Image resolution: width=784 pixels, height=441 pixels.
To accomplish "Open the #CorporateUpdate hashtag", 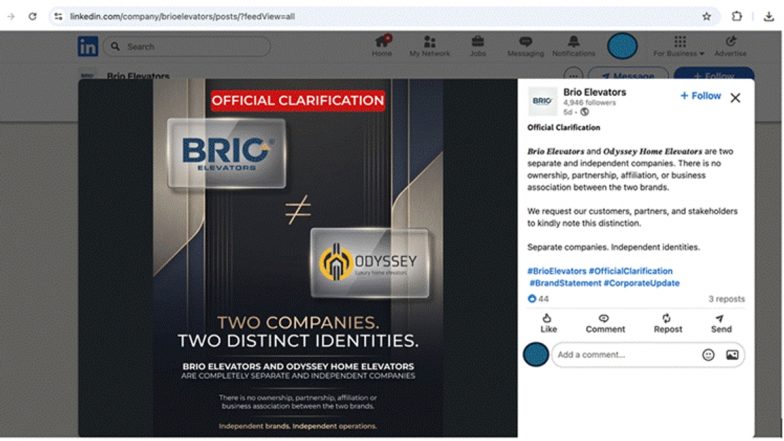I will click(642, 283).
